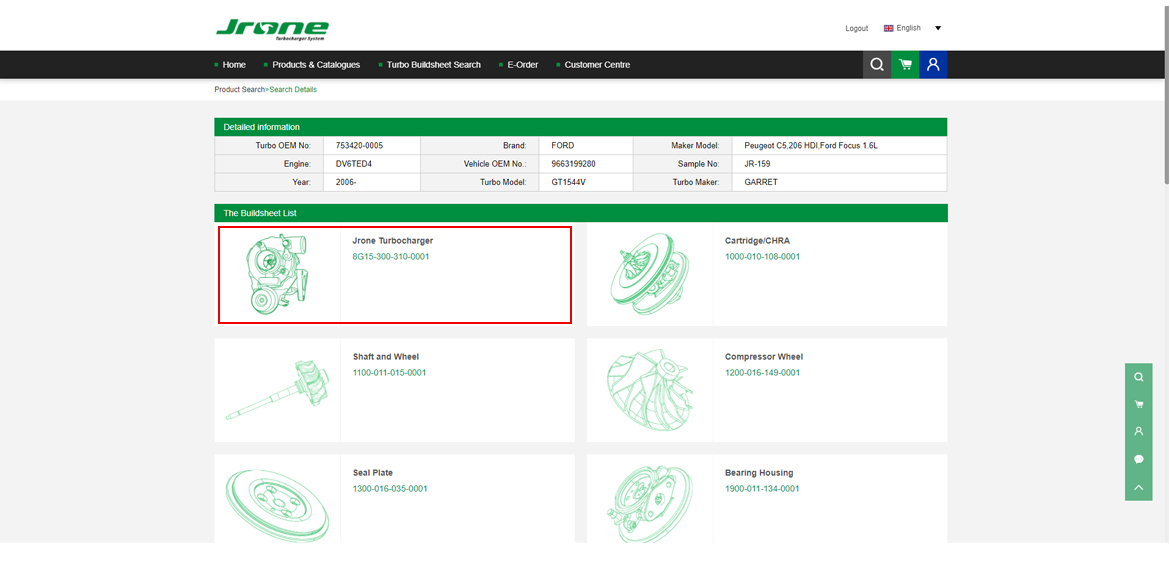The width and height of the screenshot is (1170, 564).
Task: Click the English language label
Action: 909,28
